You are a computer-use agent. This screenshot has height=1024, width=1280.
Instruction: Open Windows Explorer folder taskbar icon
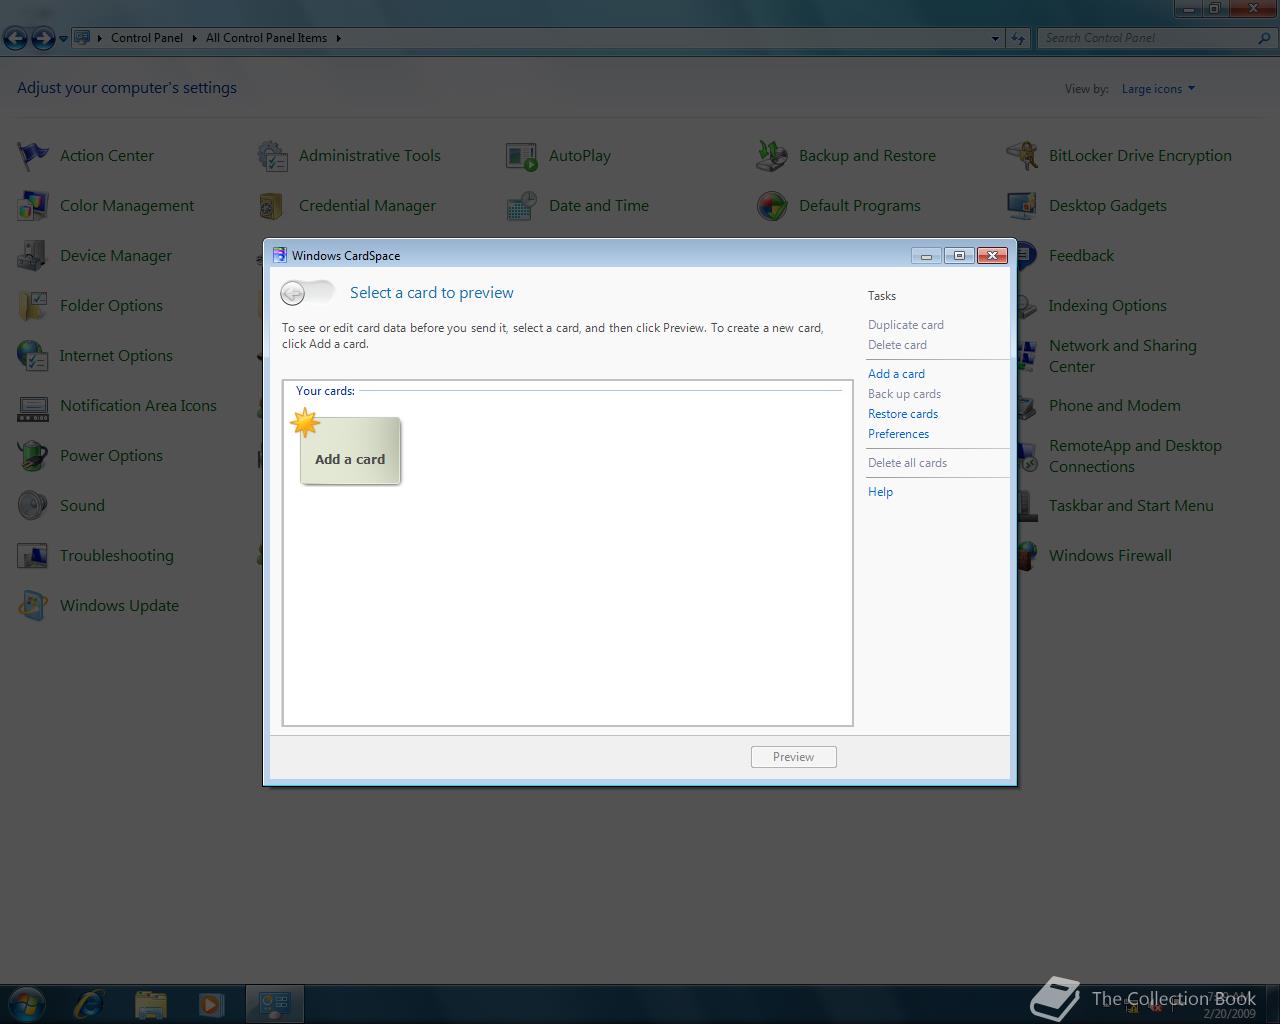click(x=150, y=1004)
